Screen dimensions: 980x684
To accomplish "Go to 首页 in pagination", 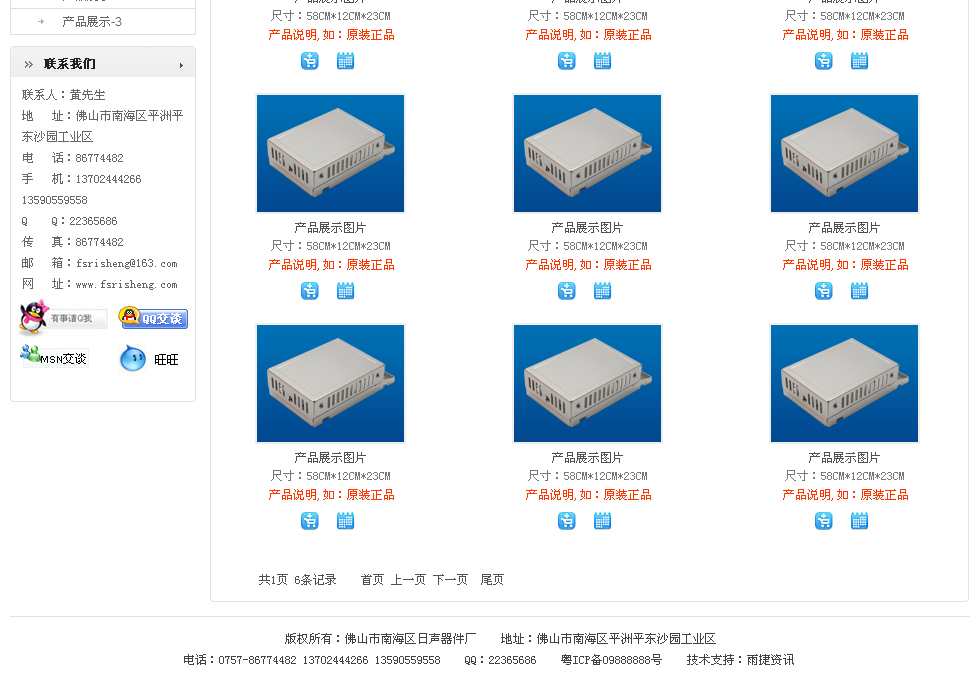I will [x=372, y=580].
